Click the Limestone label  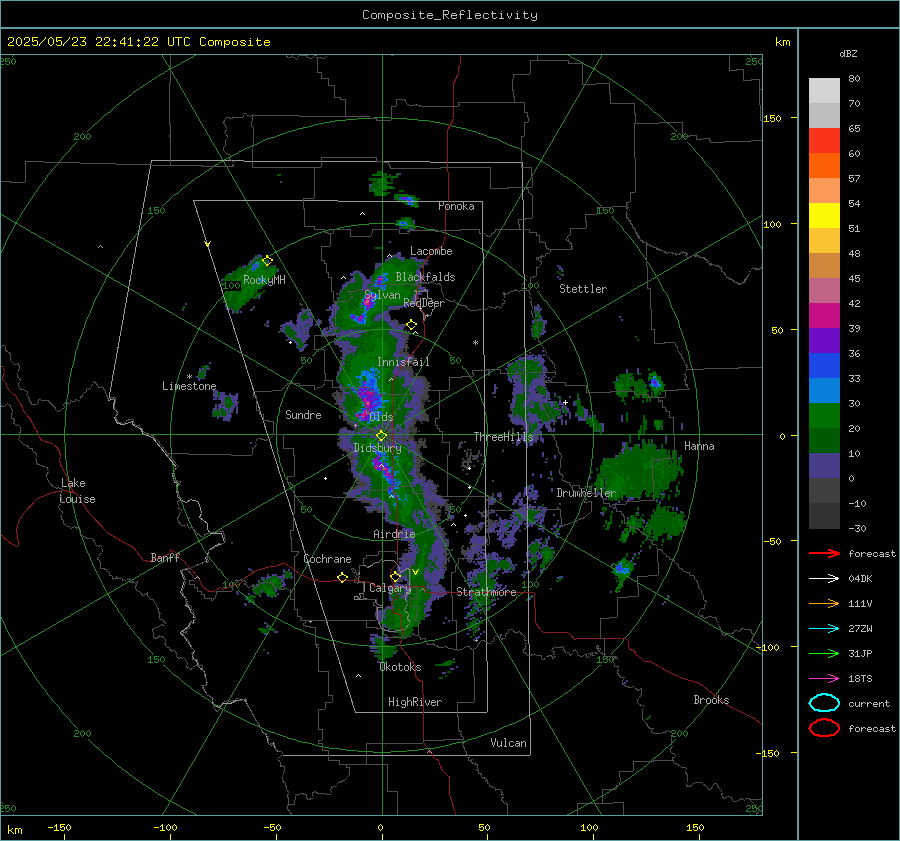pyautogui.click(x=189, y=386)
